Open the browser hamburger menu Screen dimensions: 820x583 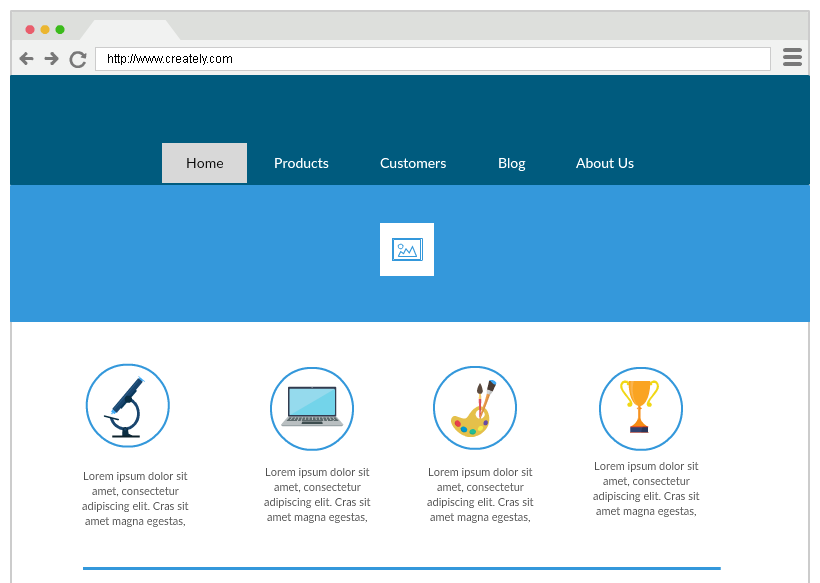click(x=792, y=57)
